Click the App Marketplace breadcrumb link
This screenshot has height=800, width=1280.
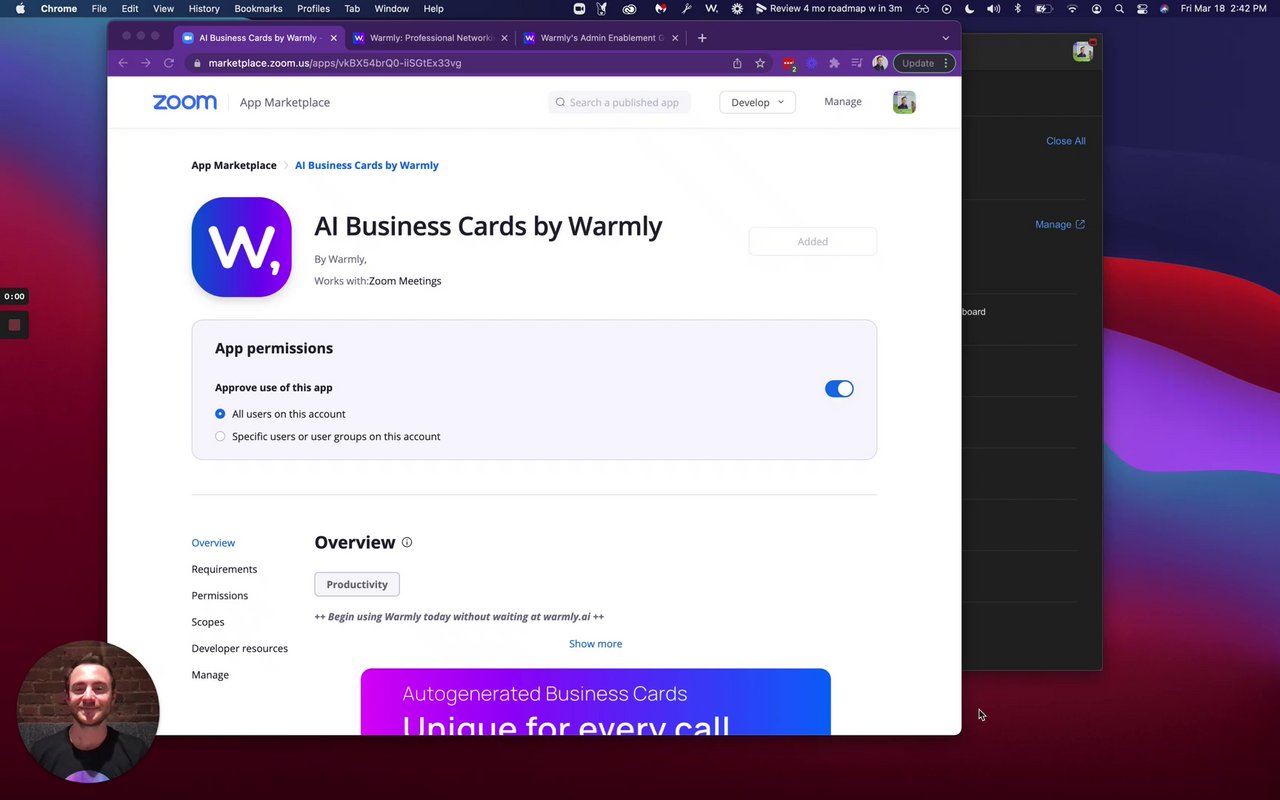point(234,165)
